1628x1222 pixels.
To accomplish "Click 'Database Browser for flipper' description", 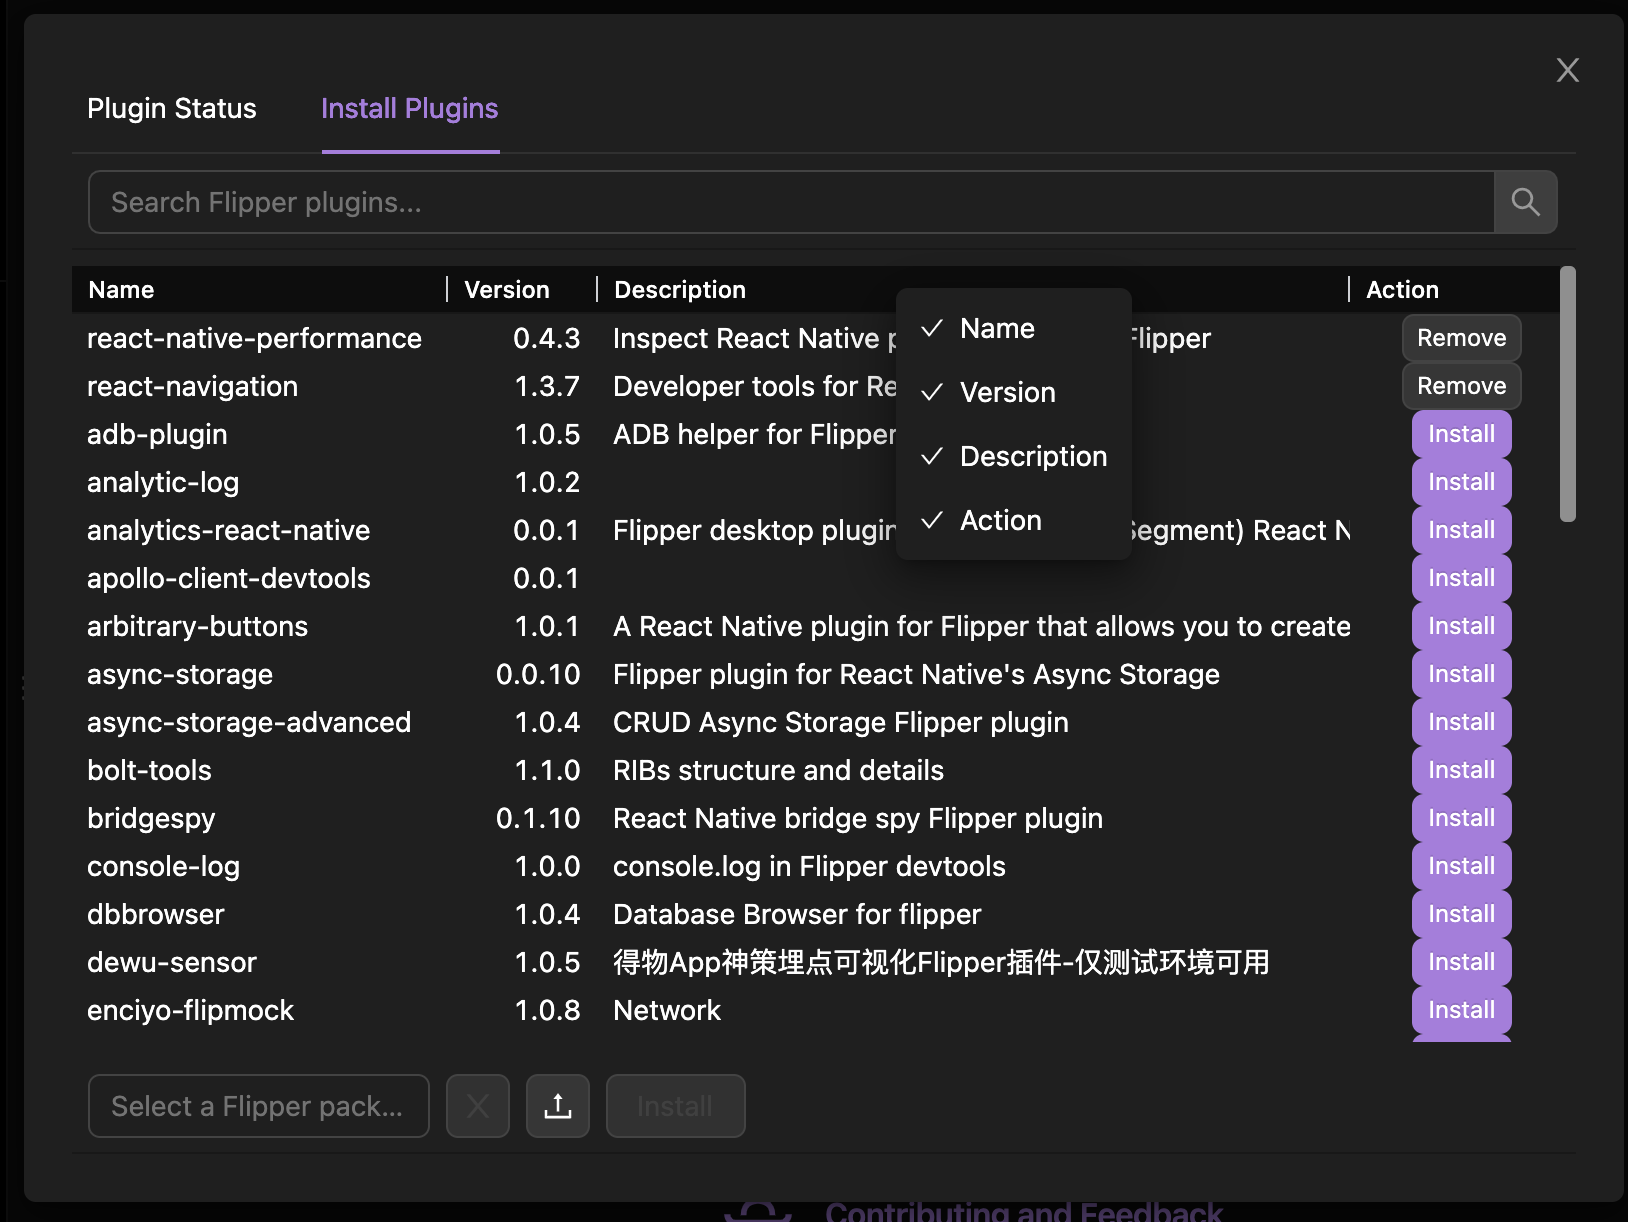I will click(x=797, y=914).
